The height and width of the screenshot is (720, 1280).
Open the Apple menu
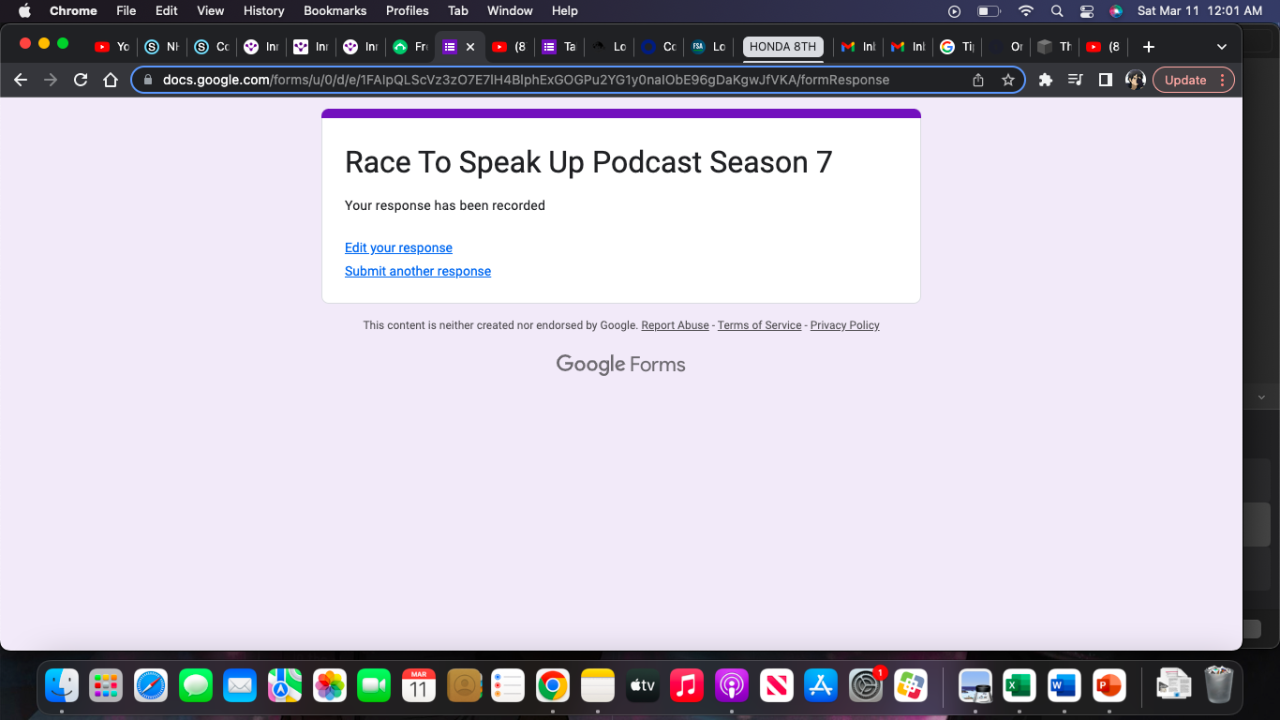point(25,11)
